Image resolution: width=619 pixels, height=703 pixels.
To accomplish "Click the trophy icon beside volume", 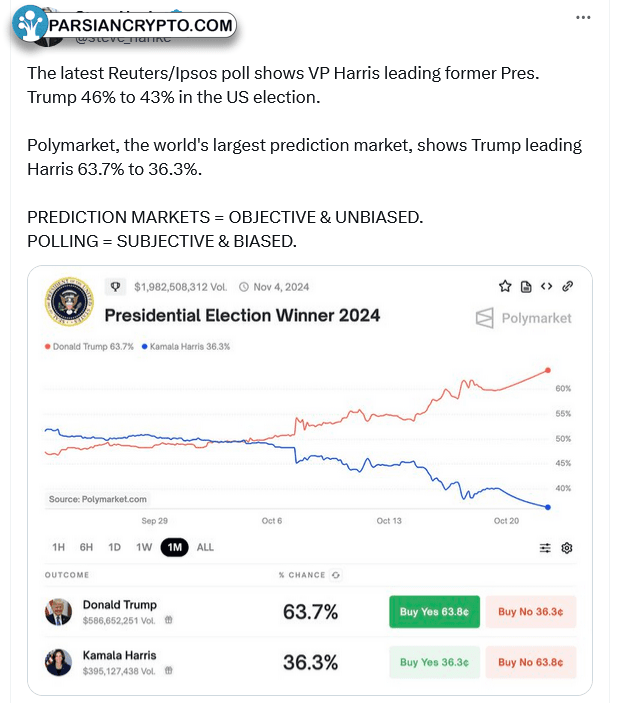I will pos(115,286).
